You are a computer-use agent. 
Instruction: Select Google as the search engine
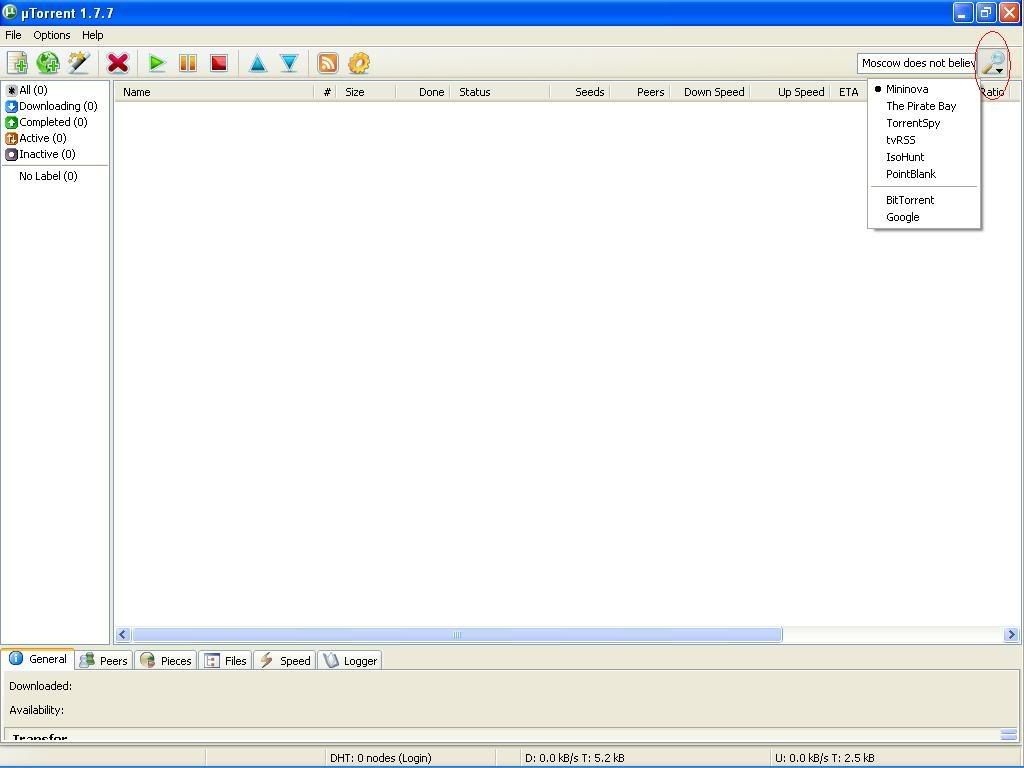pos(902,217)
